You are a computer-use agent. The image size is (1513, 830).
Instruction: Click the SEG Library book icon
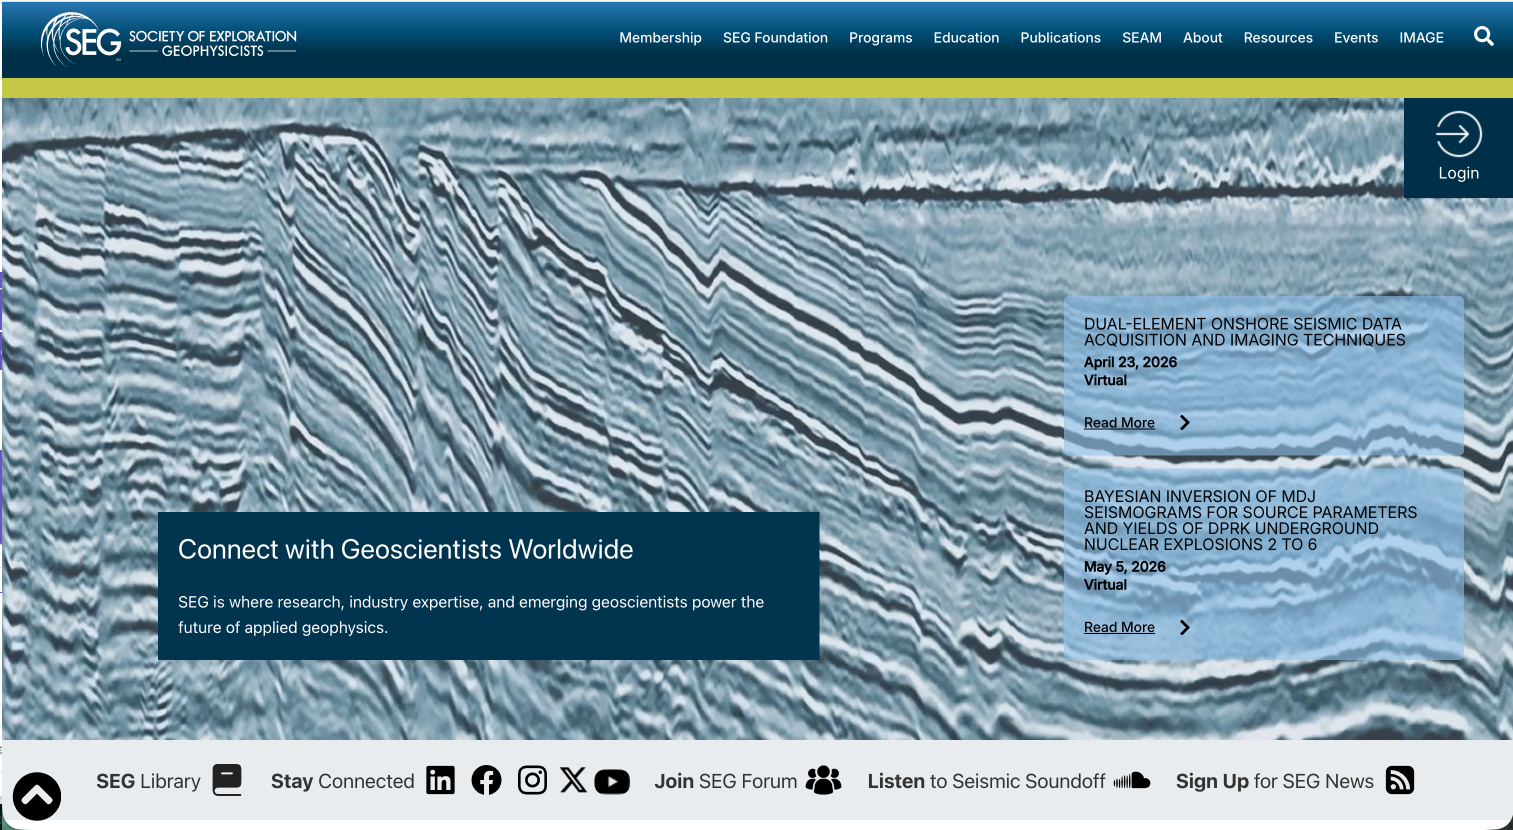coord(227,780)
